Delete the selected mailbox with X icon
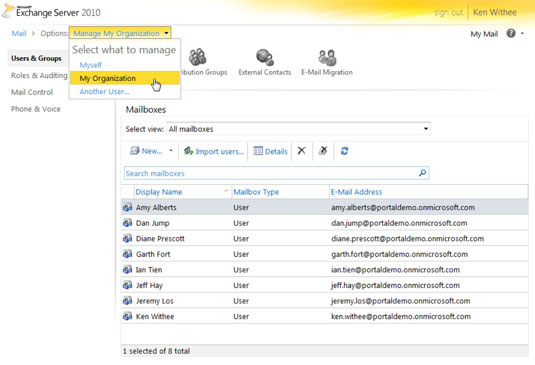 point(301,150)
